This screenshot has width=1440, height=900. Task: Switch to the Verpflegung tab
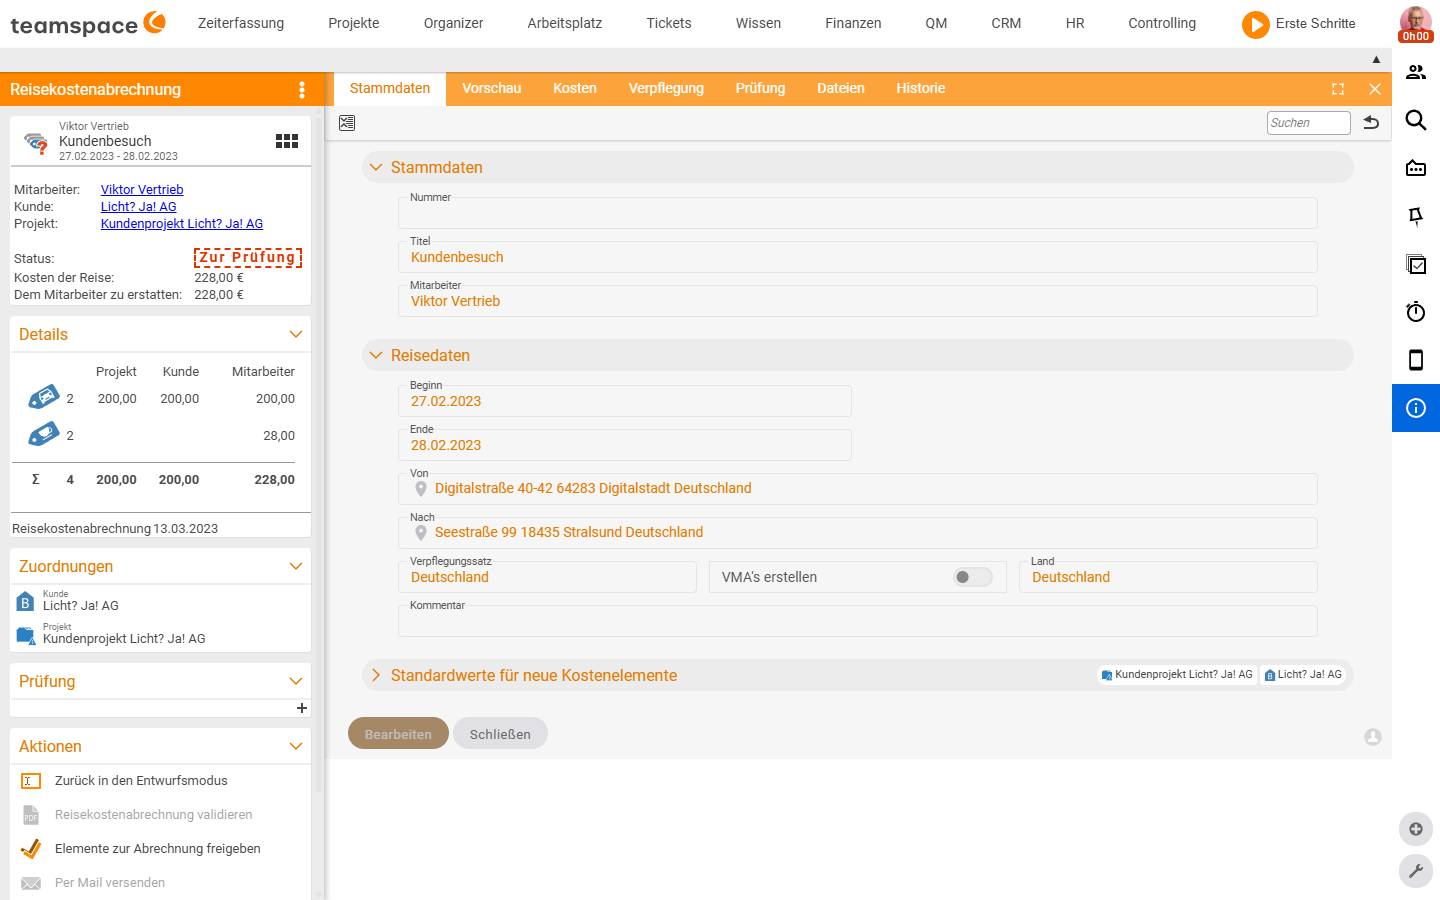pos(666,89)
